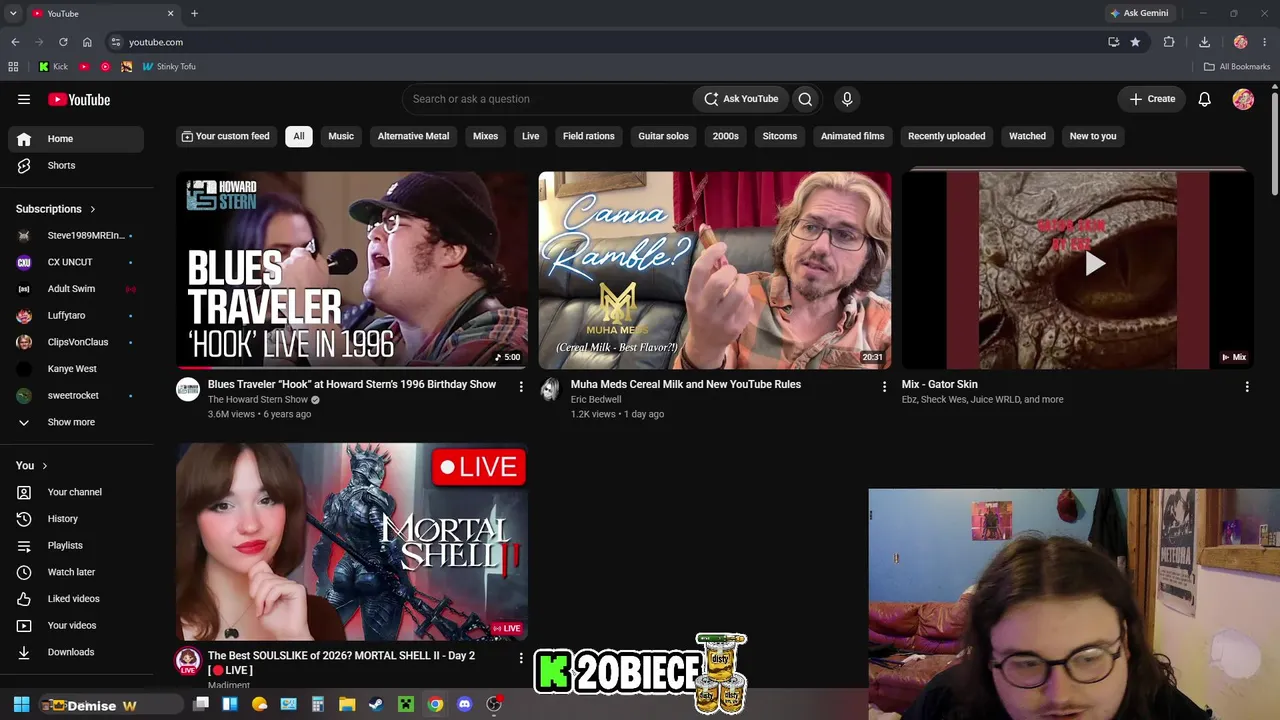Expand the Subscriptions section
The image size is (1280, 720).
56,209
